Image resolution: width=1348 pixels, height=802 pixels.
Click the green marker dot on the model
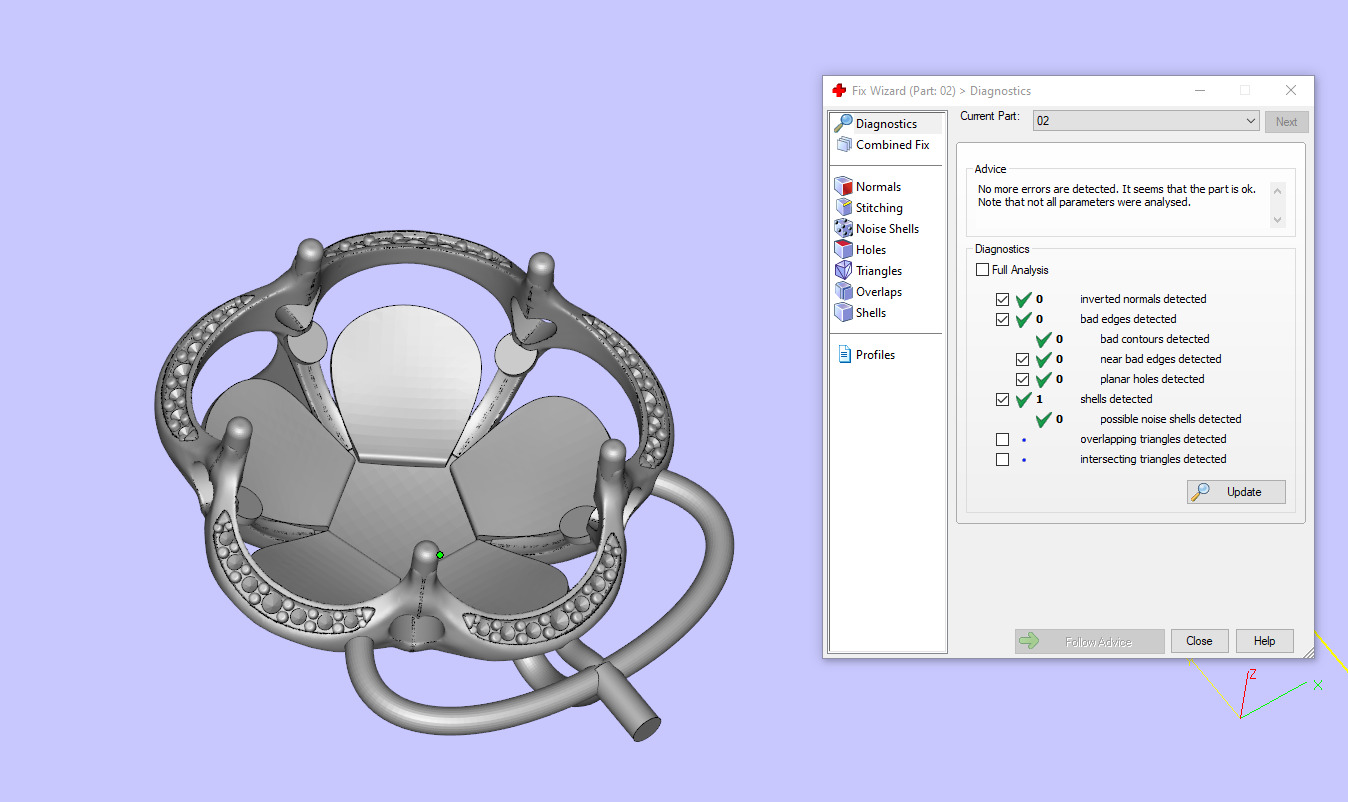click(x=440, y=554)
